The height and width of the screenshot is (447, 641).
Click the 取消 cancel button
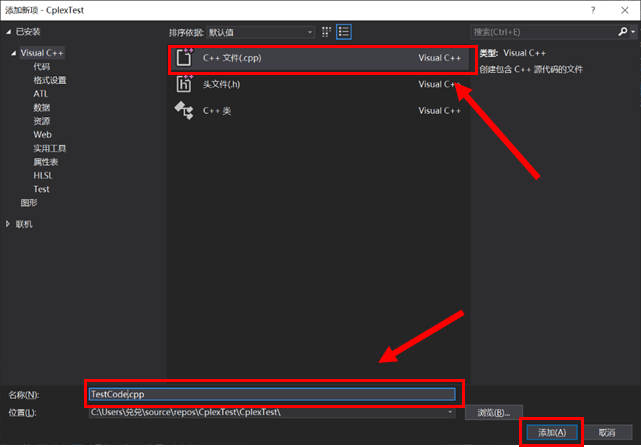point(607,432)
